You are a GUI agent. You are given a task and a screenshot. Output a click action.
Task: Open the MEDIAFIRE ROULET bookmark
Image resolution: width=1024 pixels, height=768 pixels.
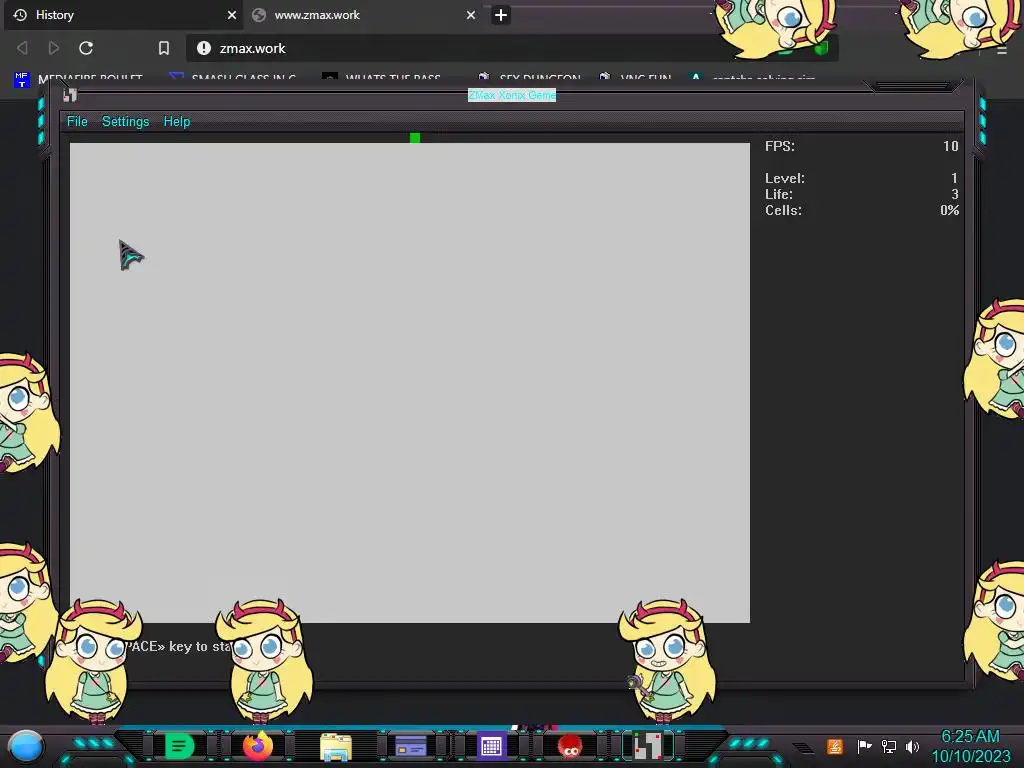(x=78, y=79)
